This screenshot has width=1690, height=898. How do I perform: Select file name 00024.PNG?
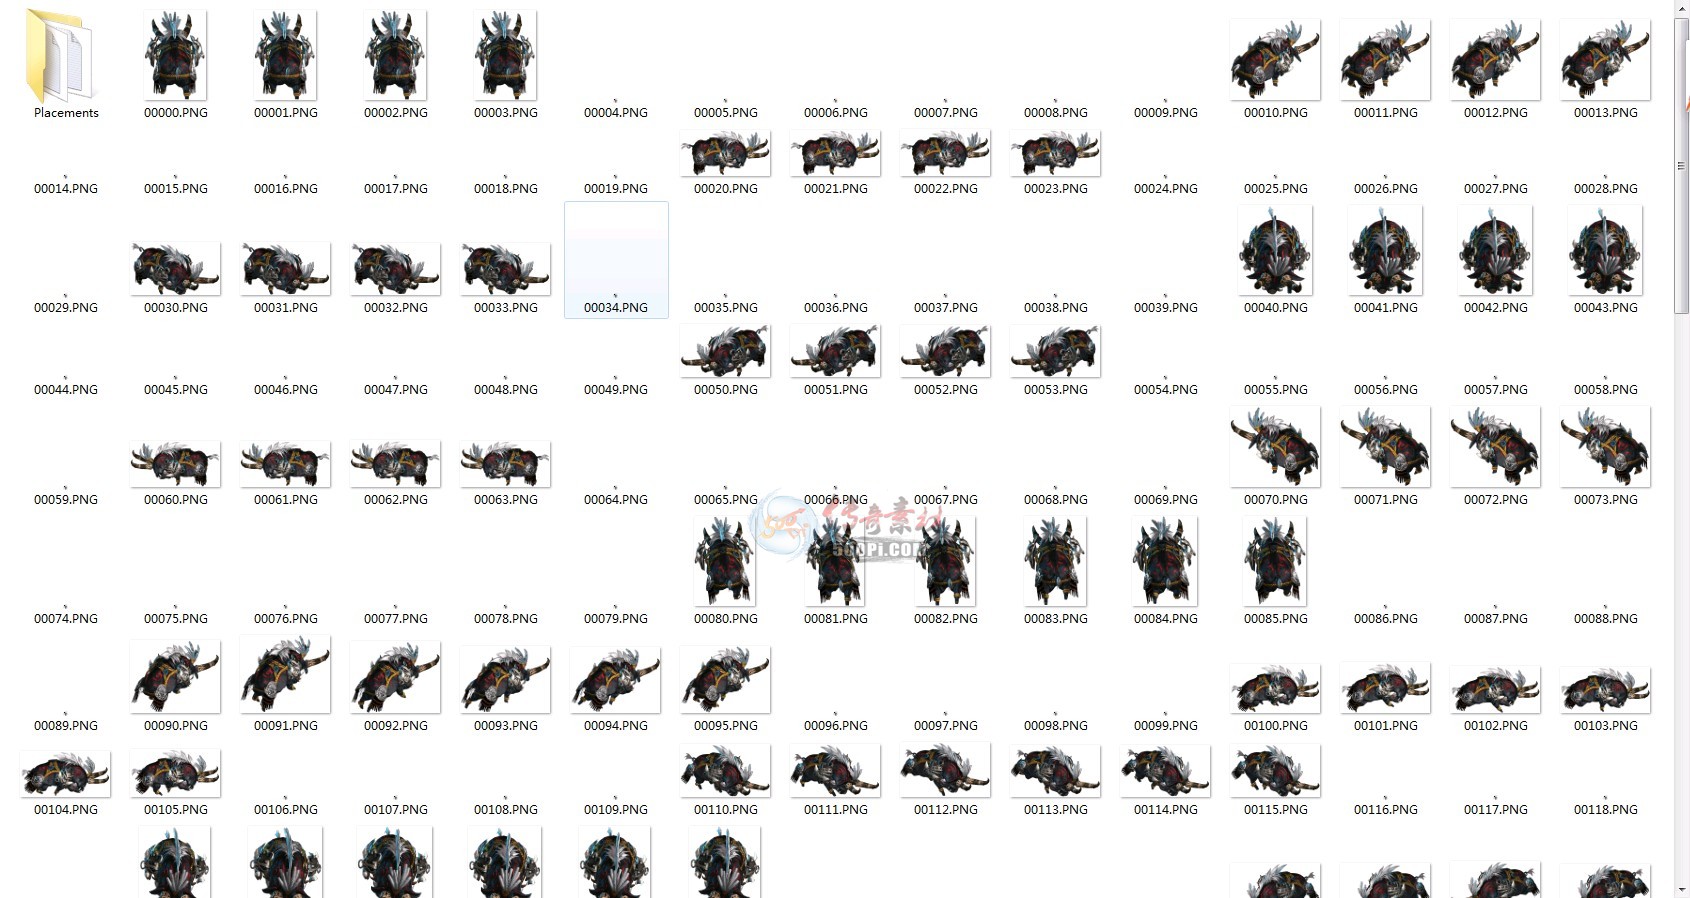pos(1166,188)
